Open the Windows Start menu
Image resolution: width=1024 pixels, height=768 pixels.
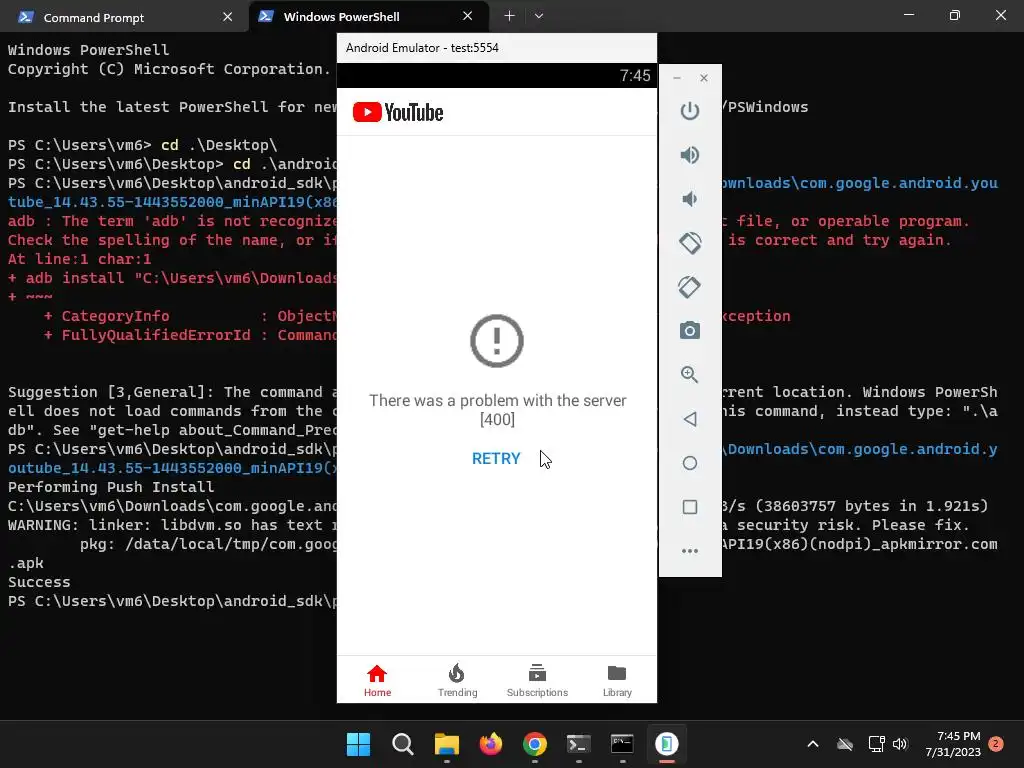[359, 744]
